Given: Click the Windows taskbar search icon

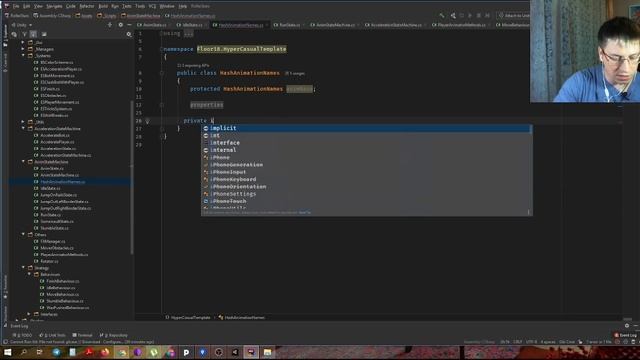Looking at the screenshot, I should tap(23, 352).
